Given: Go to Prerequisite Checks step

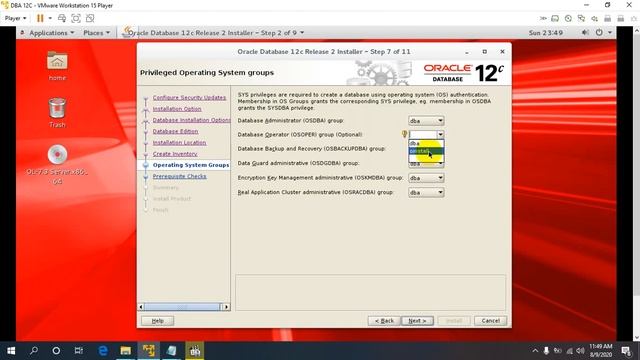Looking at the screenshot, I should (x=179, y=176).
